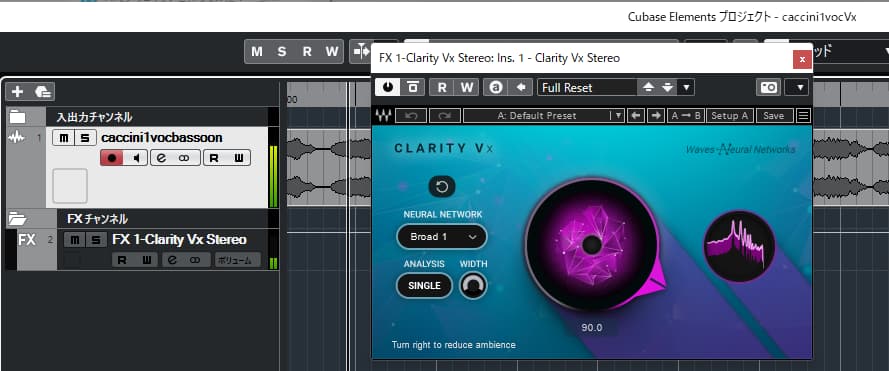Click the plugin 'a' switch icon
This screenshot has width=889, height=371.
496,87
